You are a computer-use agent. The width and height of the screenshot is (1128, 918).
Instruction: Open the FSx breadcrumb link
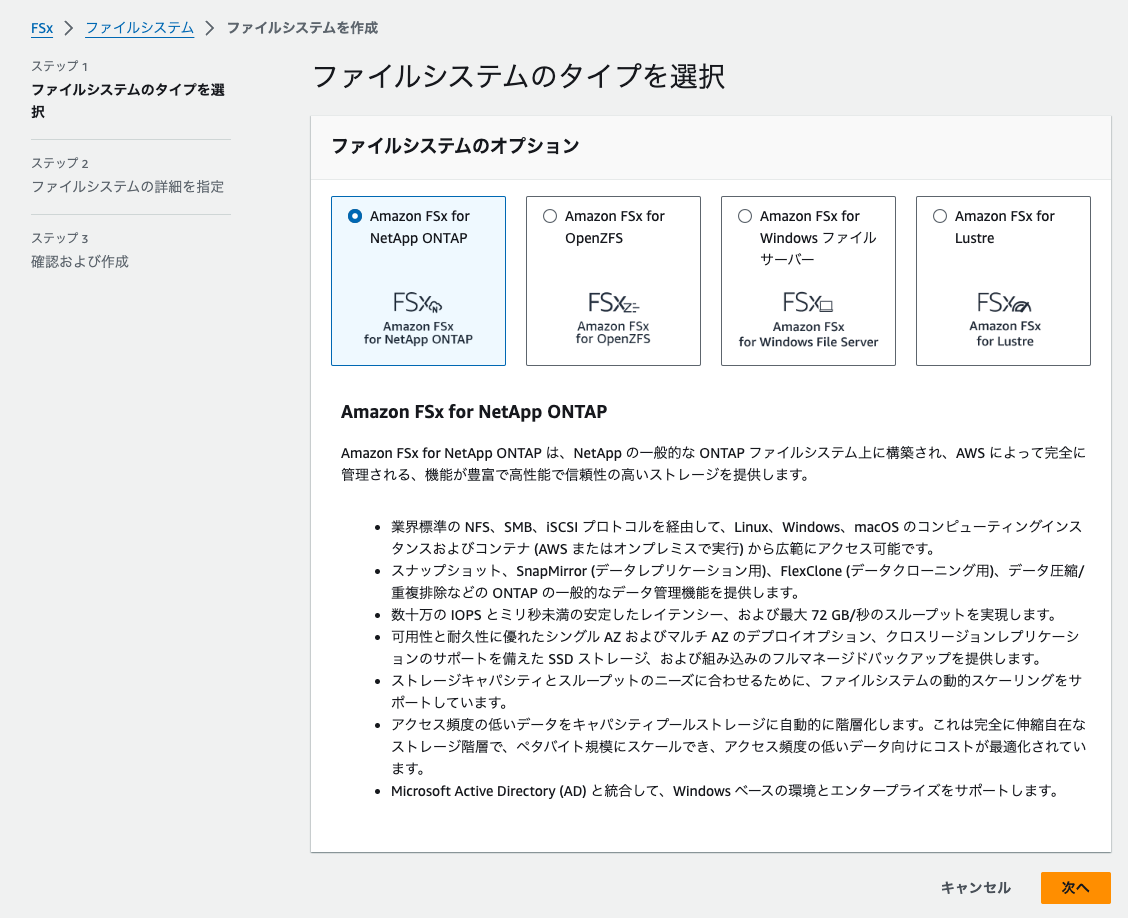pos(42,28)
